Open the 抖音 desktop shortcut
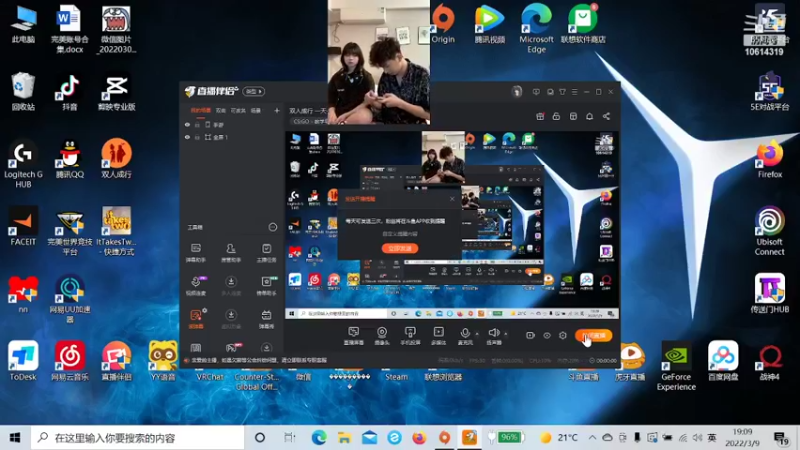Screen dimensions: 800x450 (69, 93)
